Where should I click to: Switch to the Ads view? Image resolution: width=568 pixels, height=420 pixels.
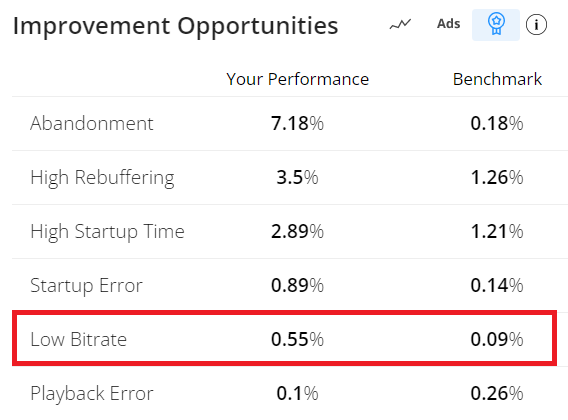coord(448,24)
